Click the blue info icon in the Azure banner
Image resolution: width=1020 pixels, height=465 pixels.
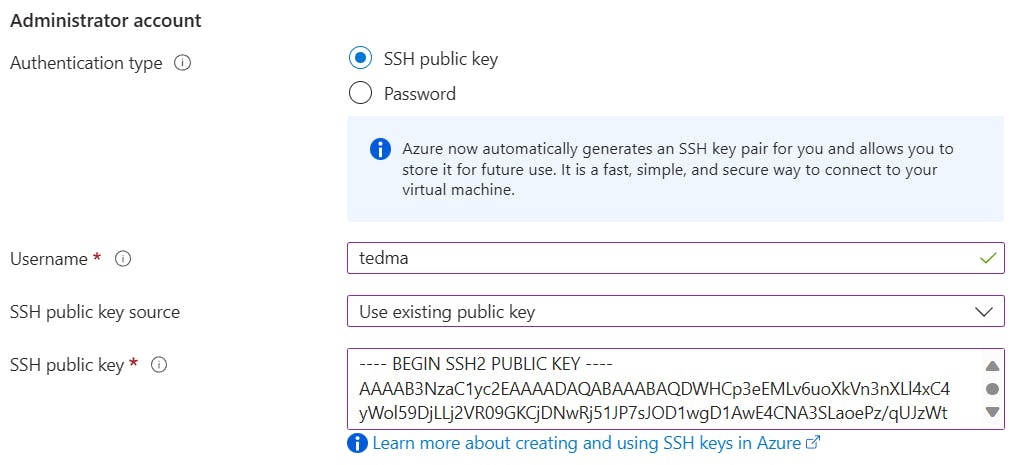(380, 149)
